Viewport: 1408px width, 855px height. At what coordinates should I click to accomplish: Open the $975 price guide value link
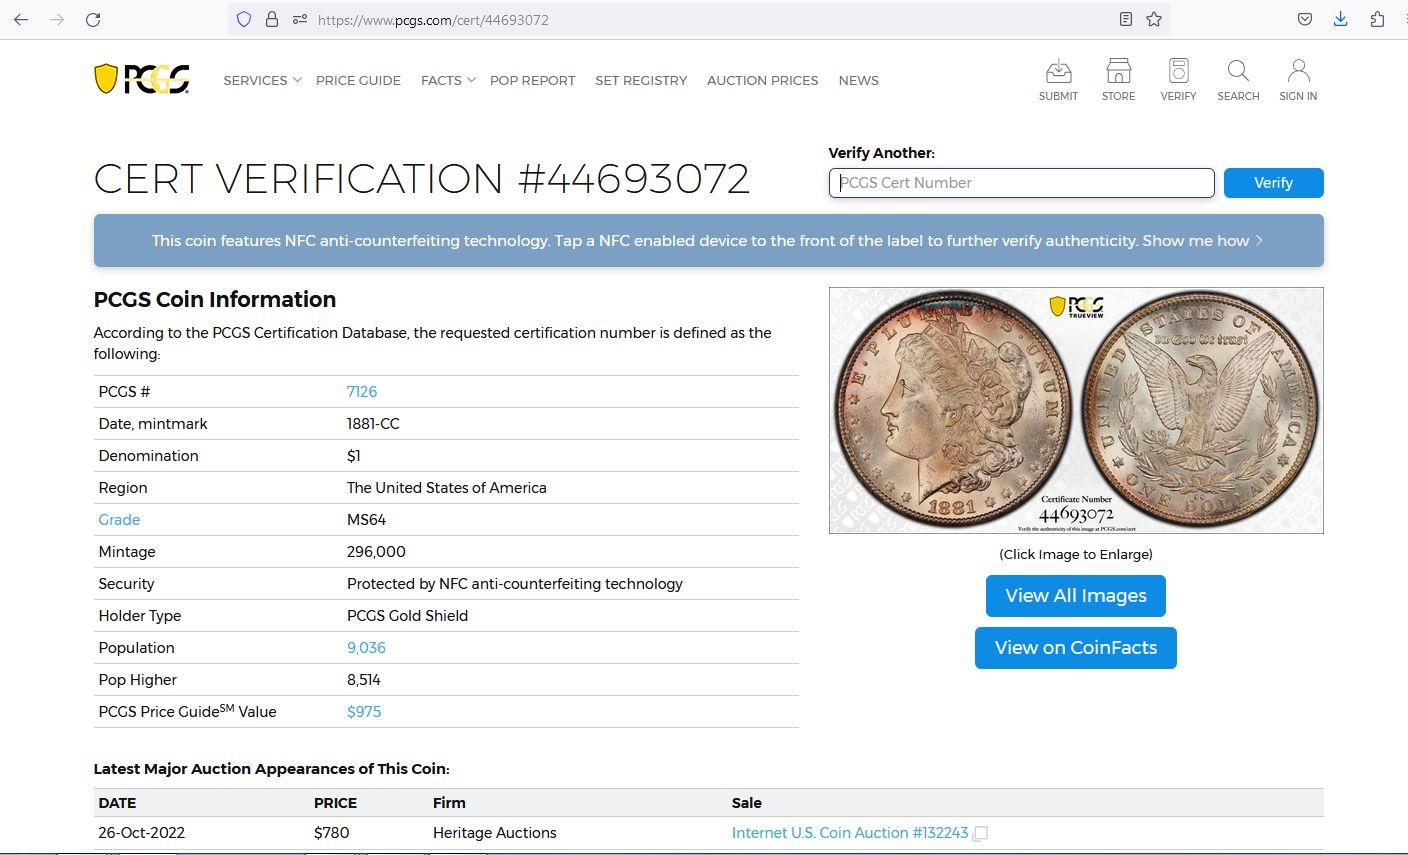[x=364, y=712]
